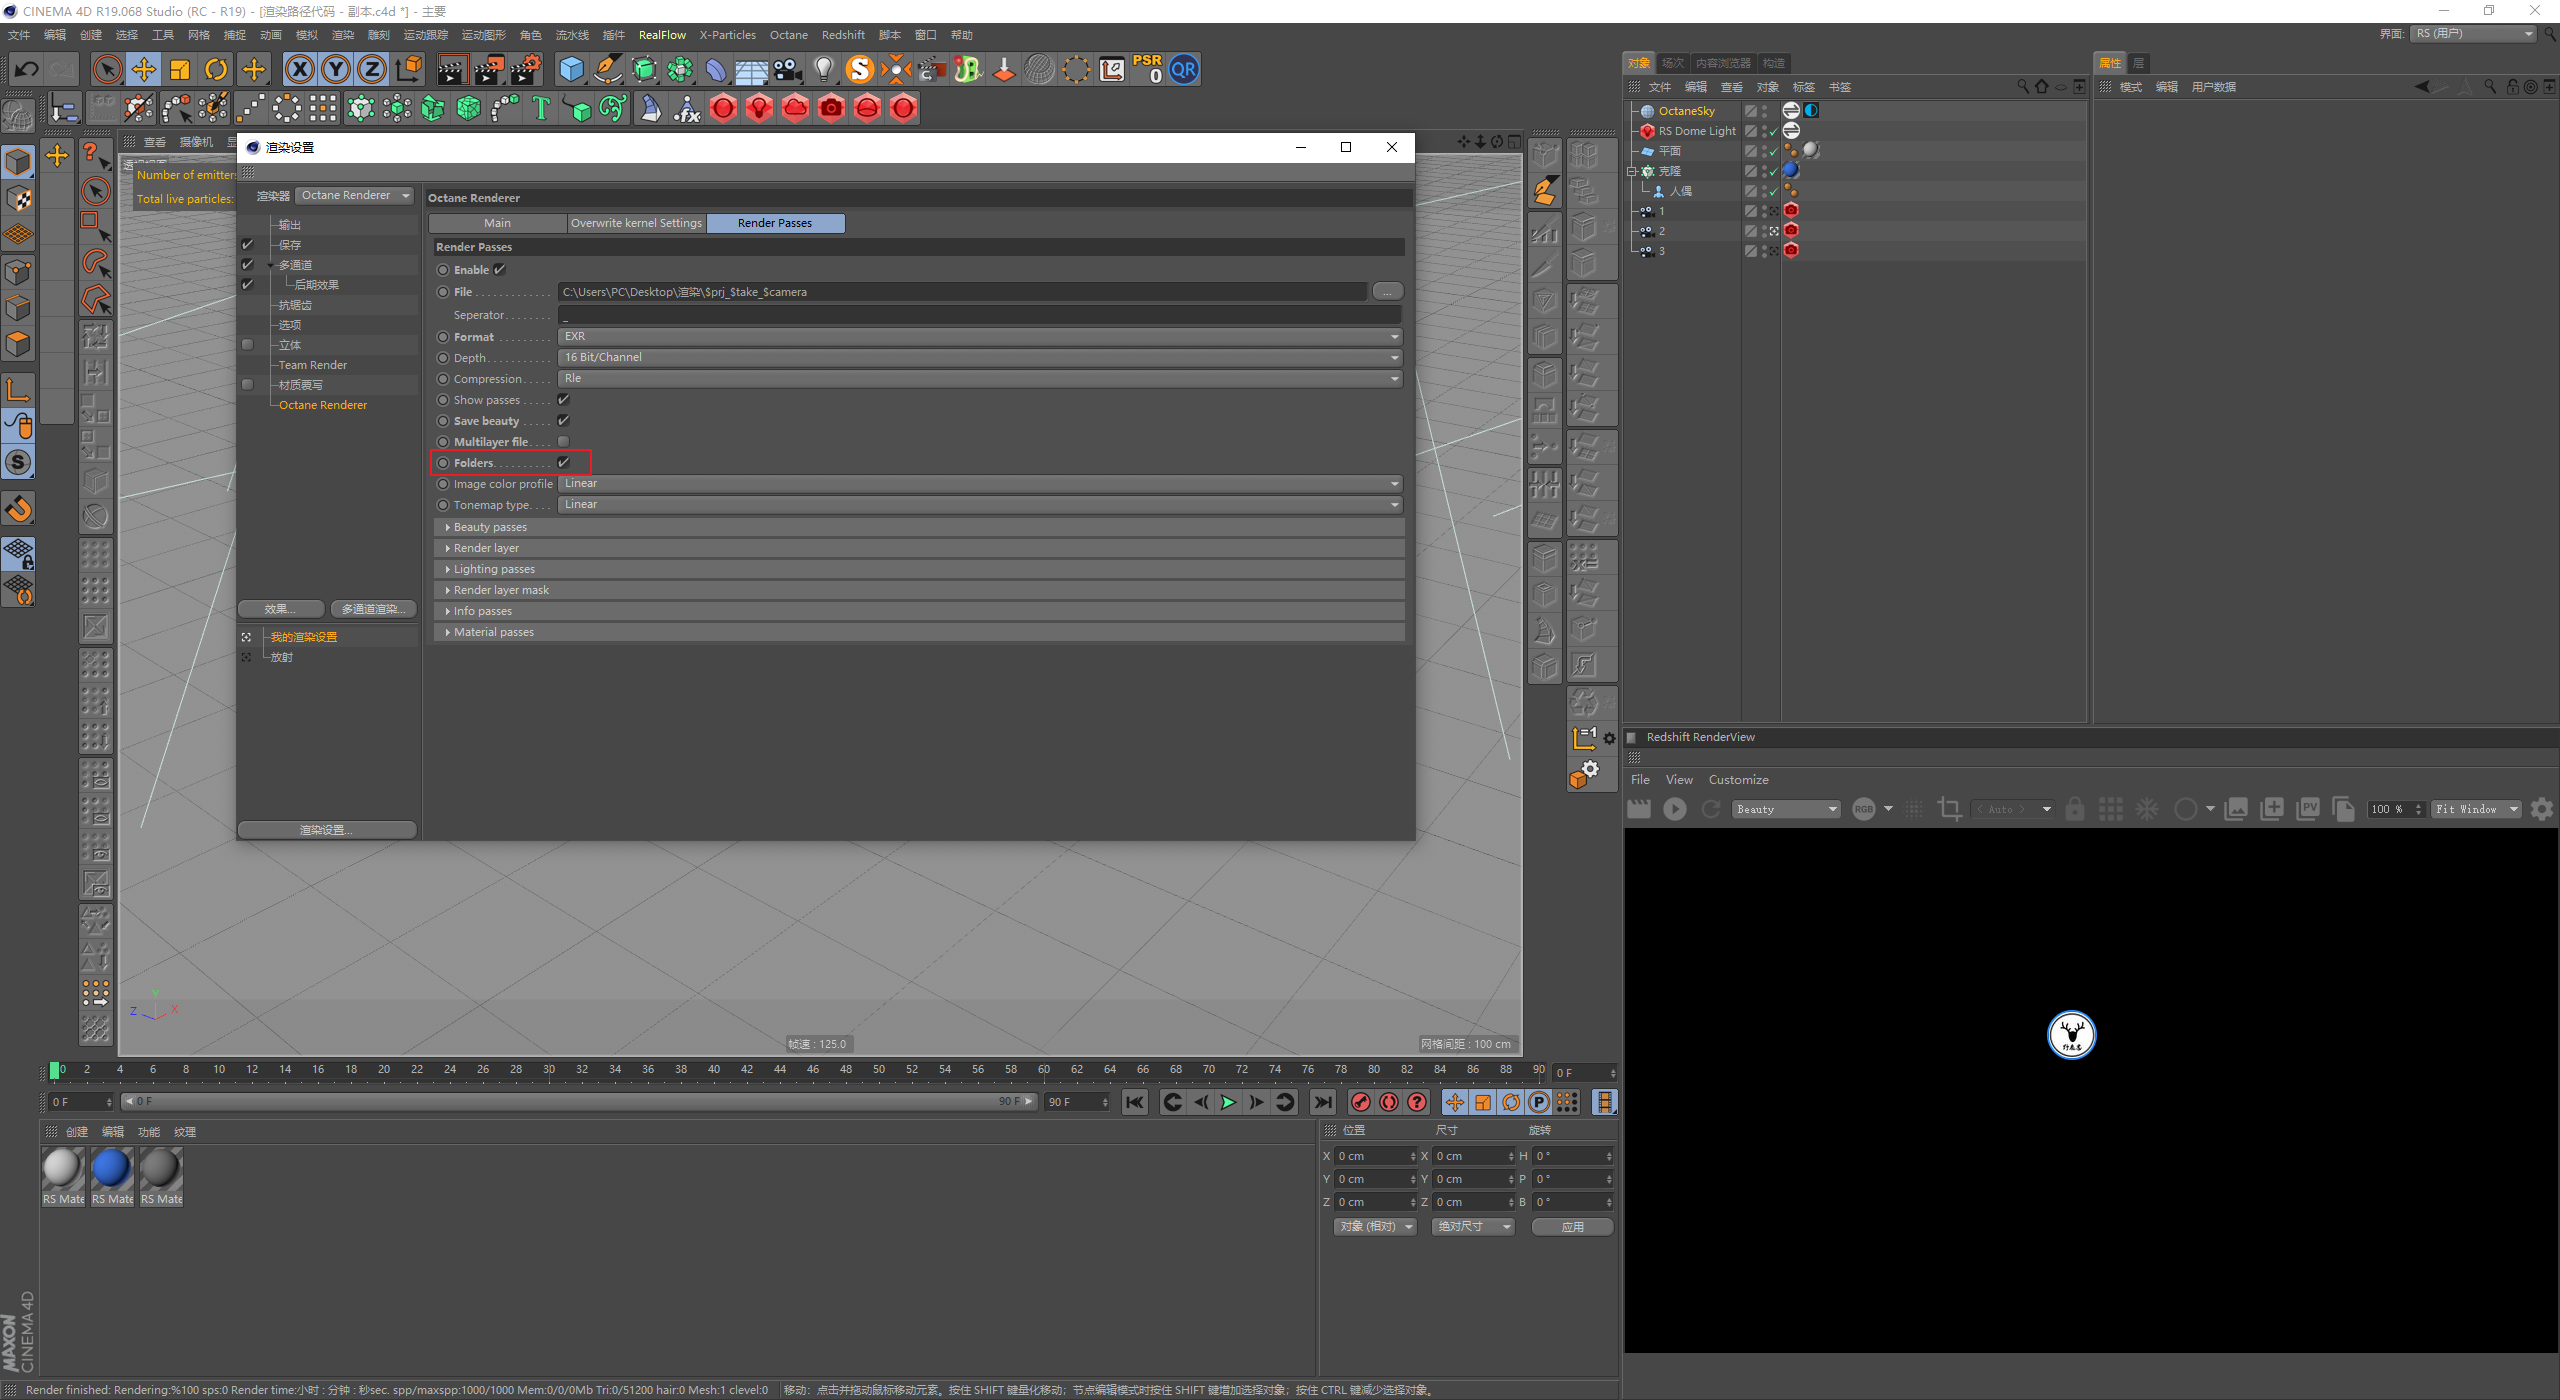
Task: Switch to the Main tab
Action: 497,223
